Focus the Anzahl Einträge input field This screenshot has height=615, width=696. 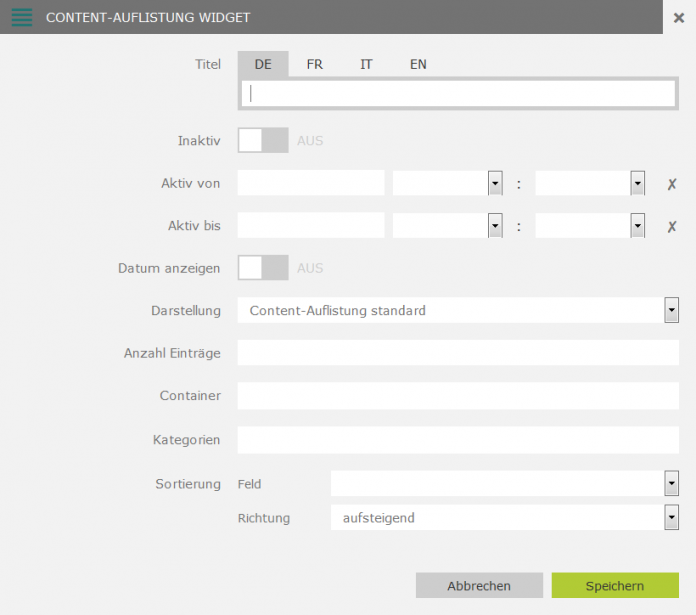coord(458,353)
